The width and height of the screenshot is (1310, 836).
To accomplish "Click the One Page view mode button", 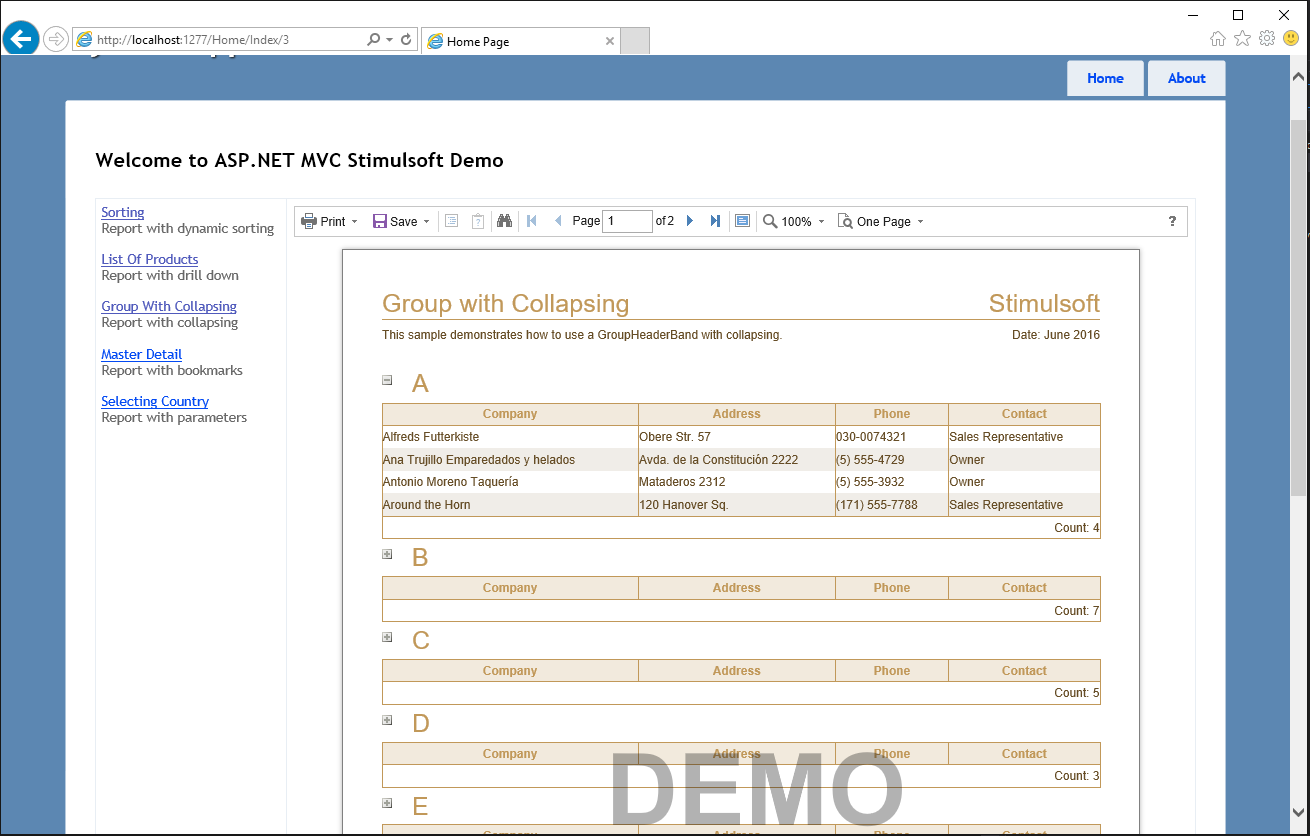I will [x=881, y=222].
